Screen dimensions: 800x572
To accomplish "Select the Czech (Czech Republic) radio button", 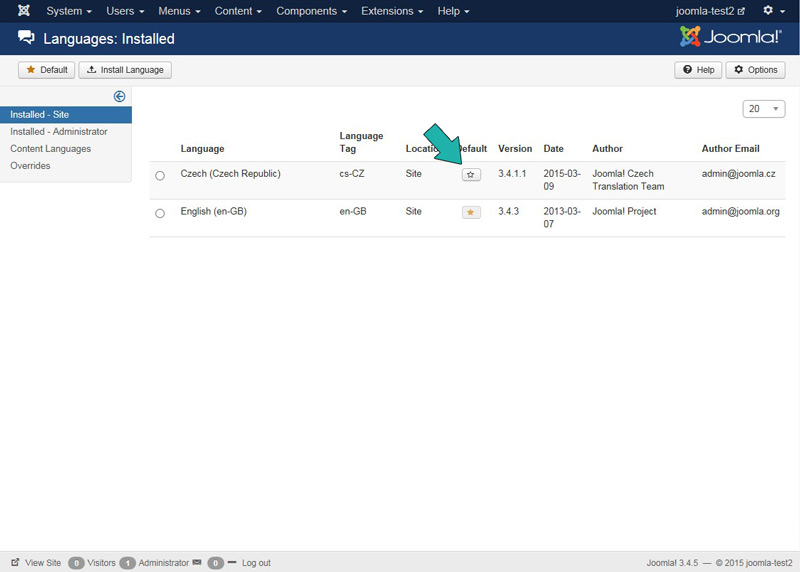I will click(160, 176).
